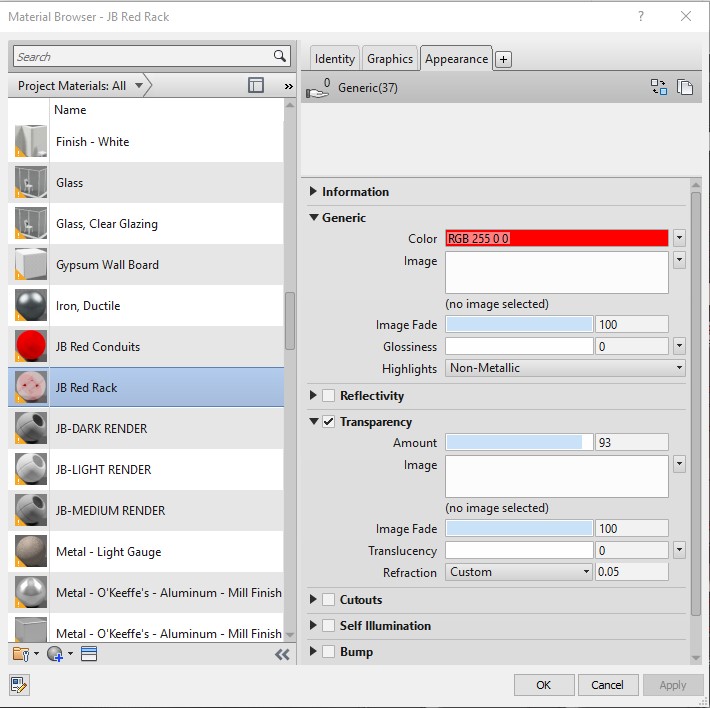
Task: Enable the Reflectivity checkbox
Action: click(328, 396)
